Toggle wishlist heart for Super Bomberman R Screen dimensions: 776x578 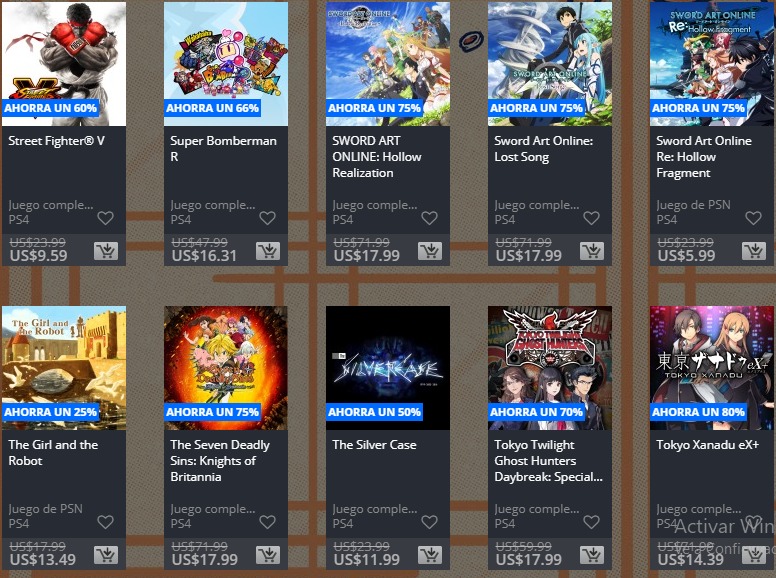click(x=267, y=218)
